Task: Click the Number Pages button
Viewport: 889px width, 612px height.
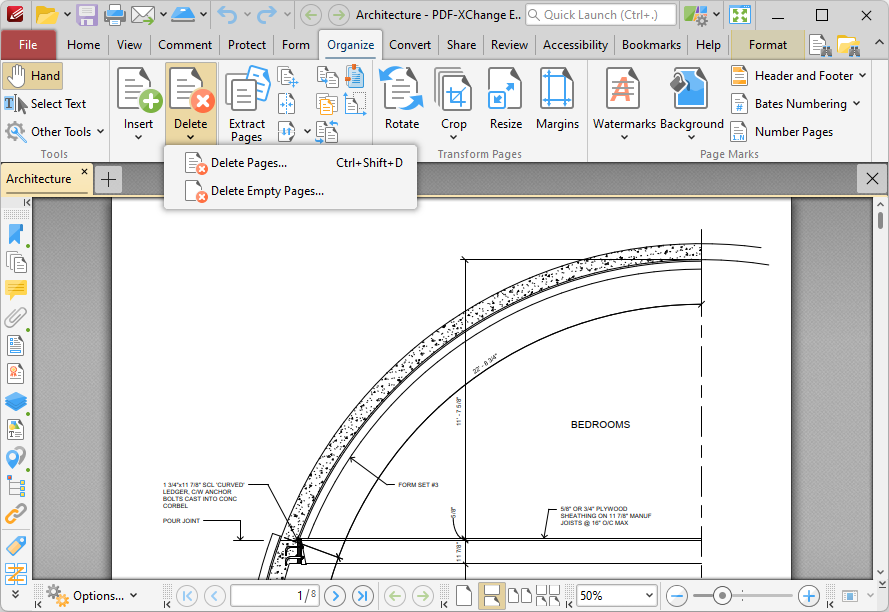Action: click(x=782, y=132)
